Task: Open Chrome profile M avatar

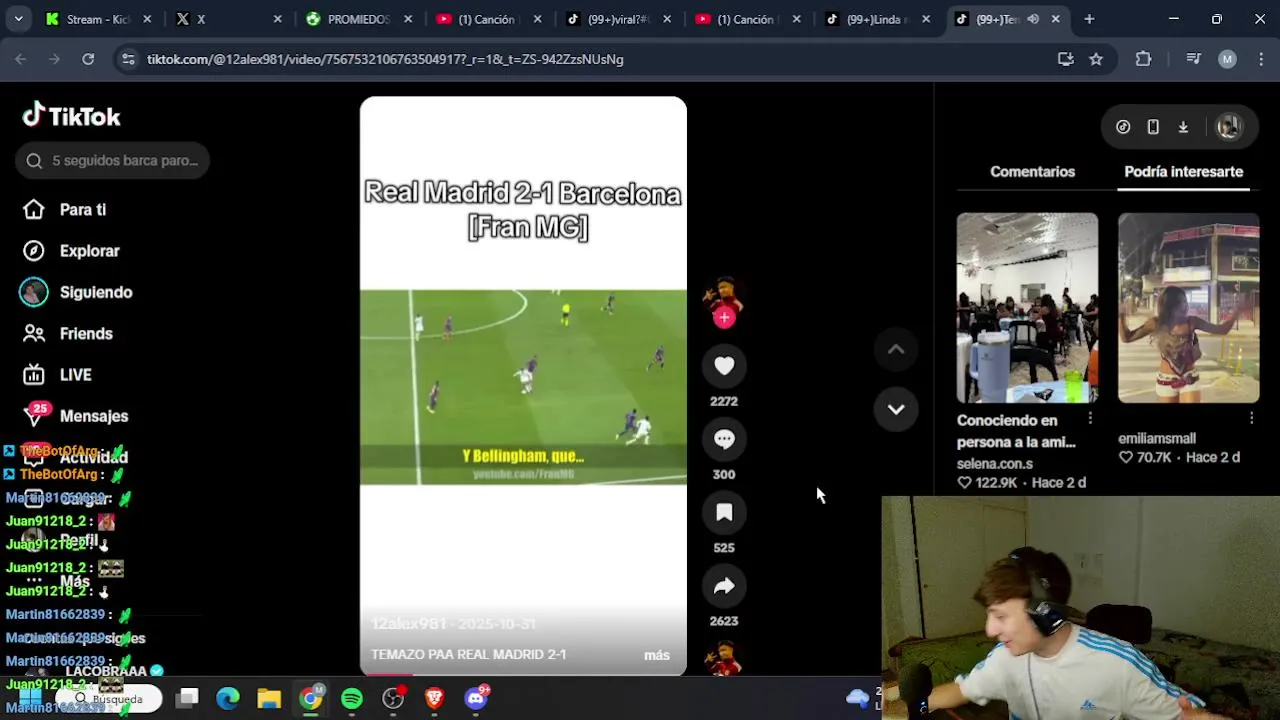Action: pyautogui.click(x=1227, y=59)
